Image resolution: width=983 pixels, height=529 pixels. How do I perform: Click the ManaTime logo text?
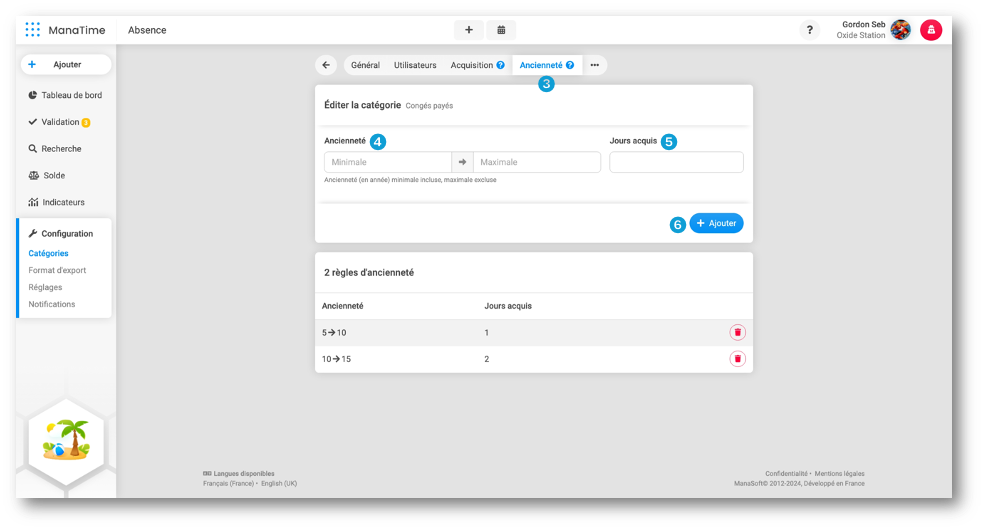[76, 30]
